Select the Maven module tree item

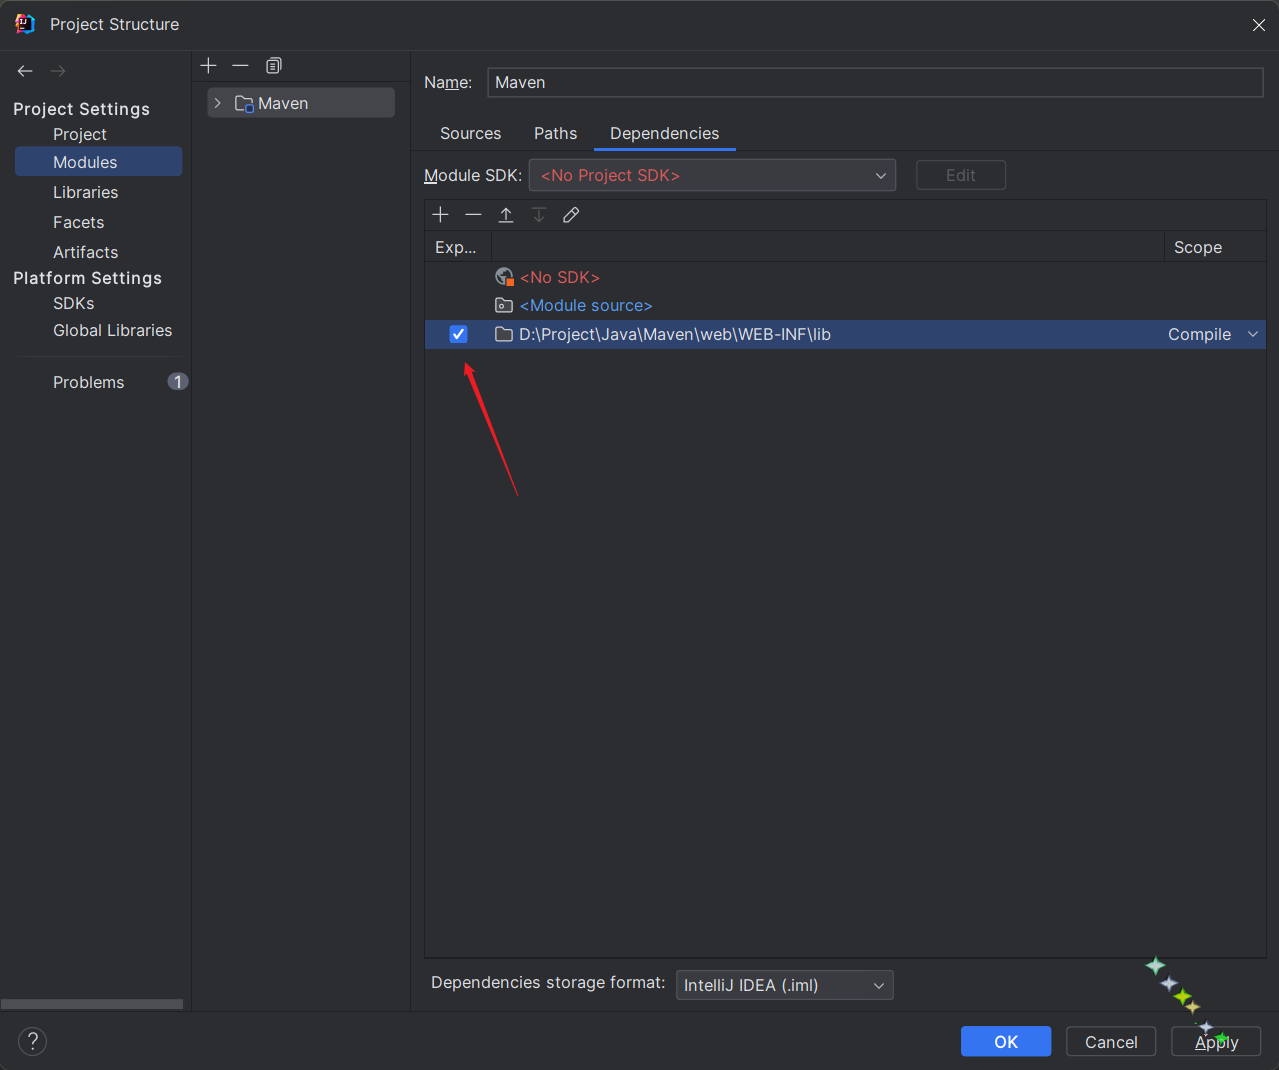tap(301, 103)
